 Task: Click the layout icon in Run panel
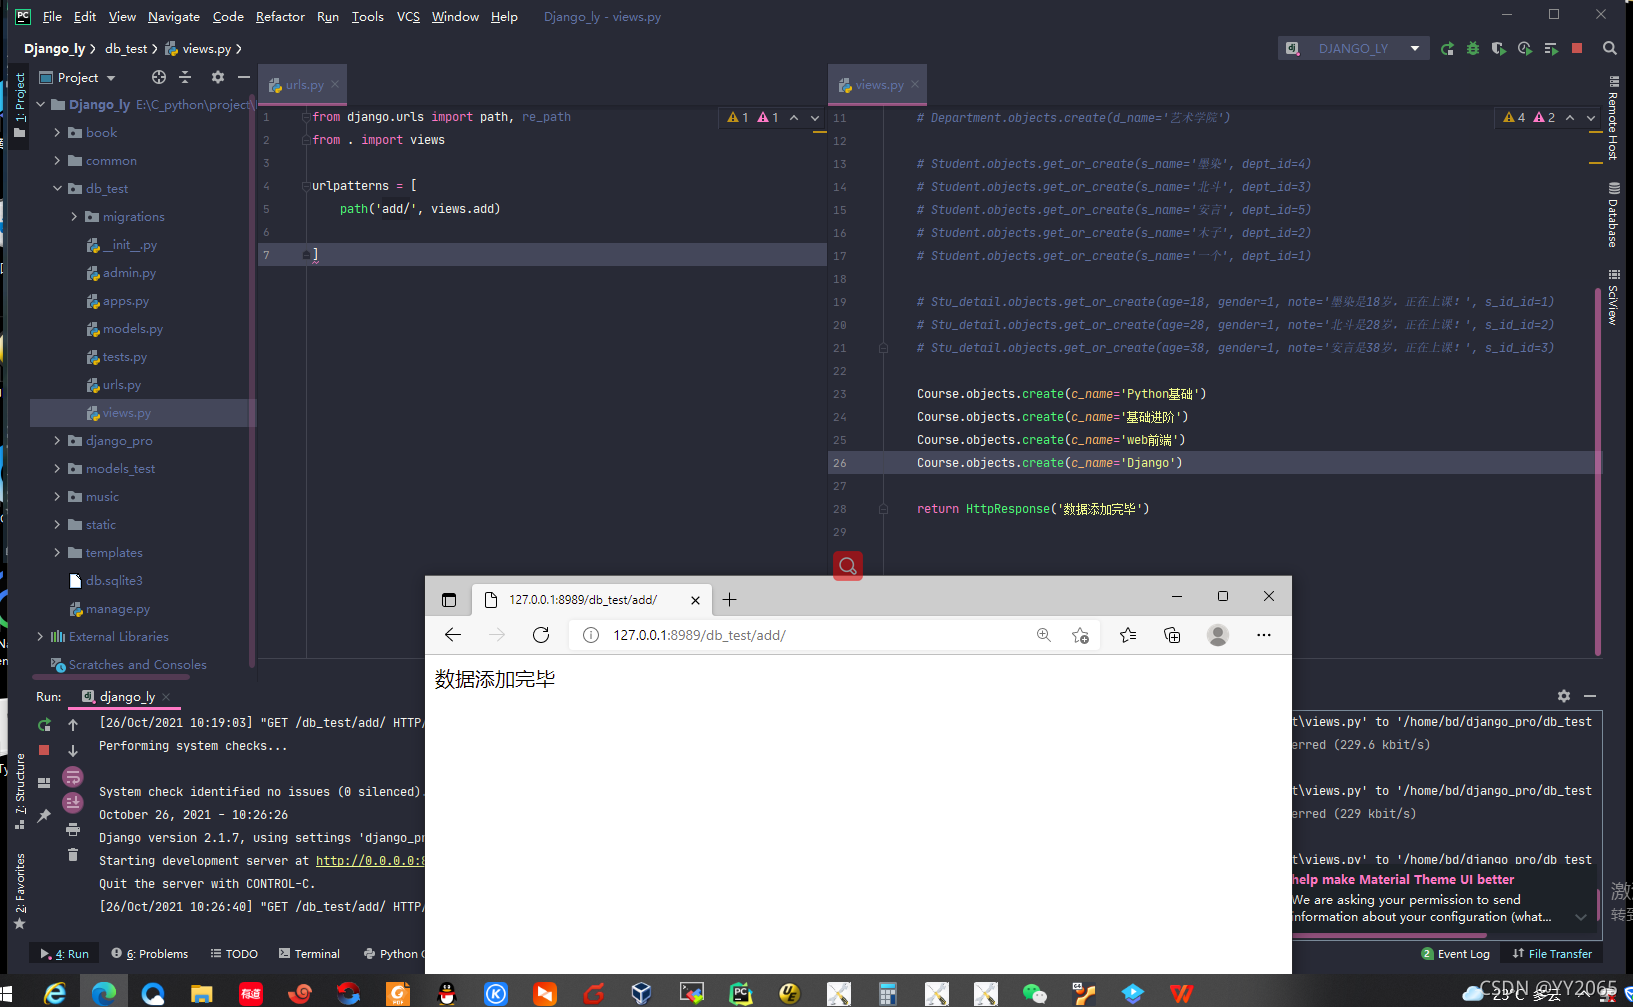(44, 783)
